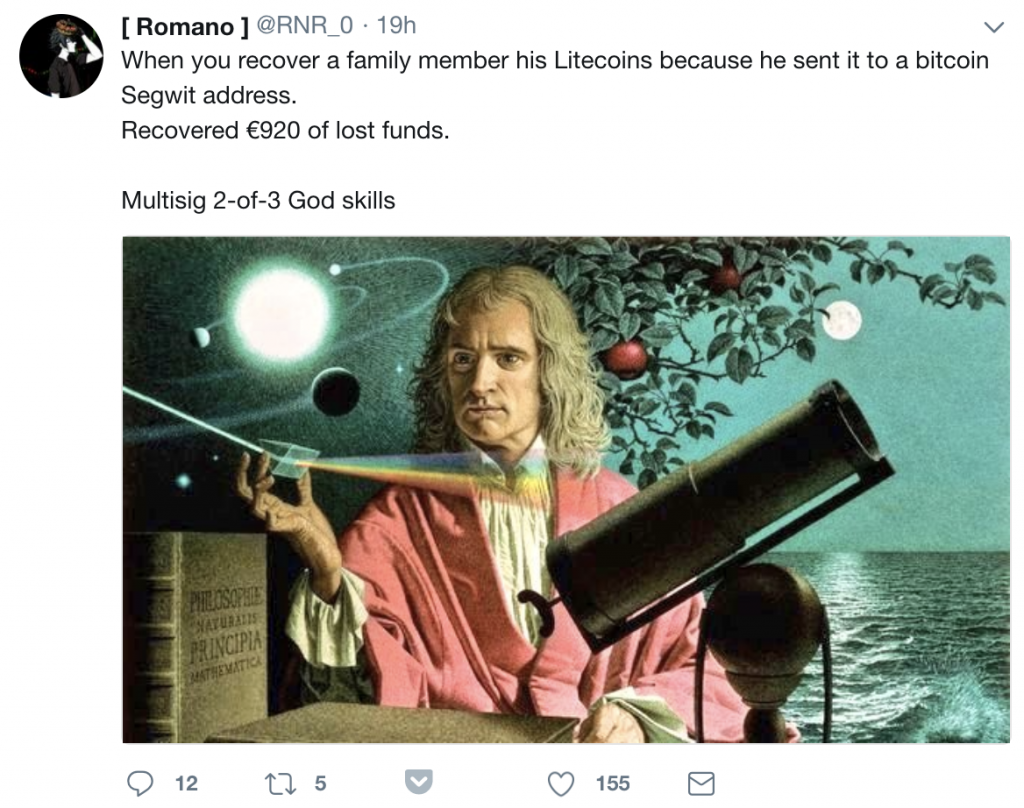The image size is (1024, 808).
Task: Click the 'Recovered €920 of lost funds' line
Action: [285, 130]
